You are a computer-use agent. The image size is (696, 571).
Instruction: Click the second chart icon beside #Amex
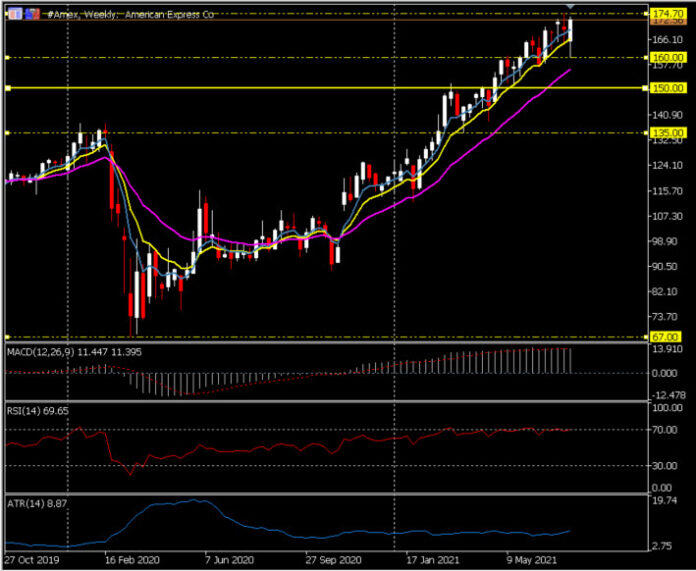(x=33, y=14)
